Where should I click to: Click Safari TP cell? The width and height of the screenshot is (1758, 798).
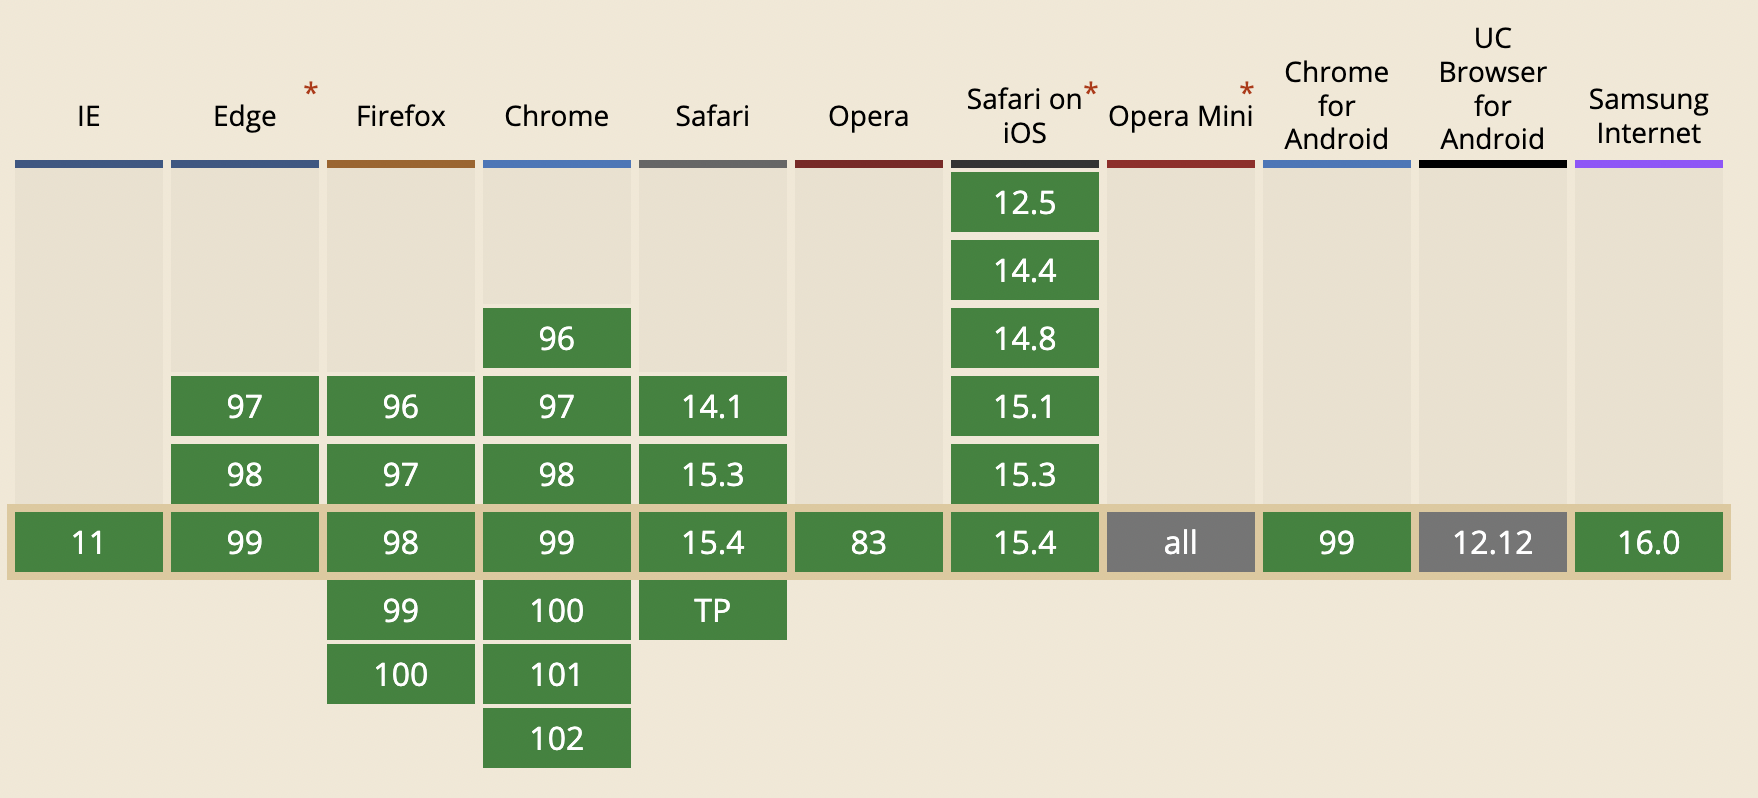tap(713, 610)
